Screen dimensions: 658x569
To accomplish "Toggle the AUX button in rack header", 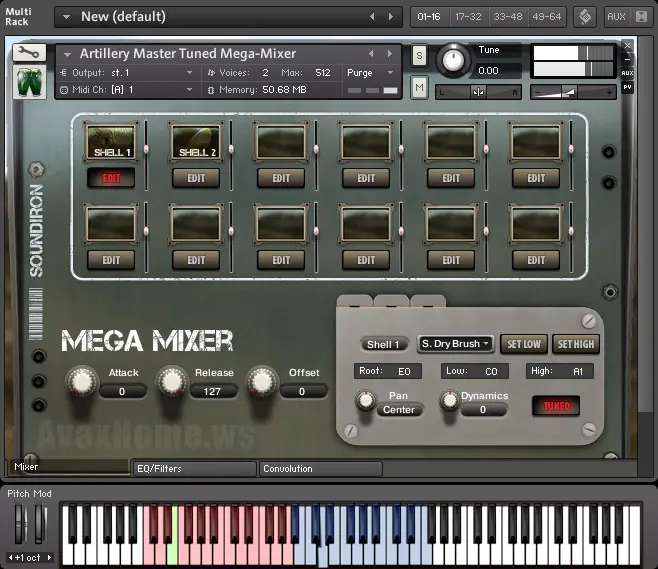I will click(x=616, y=17).
